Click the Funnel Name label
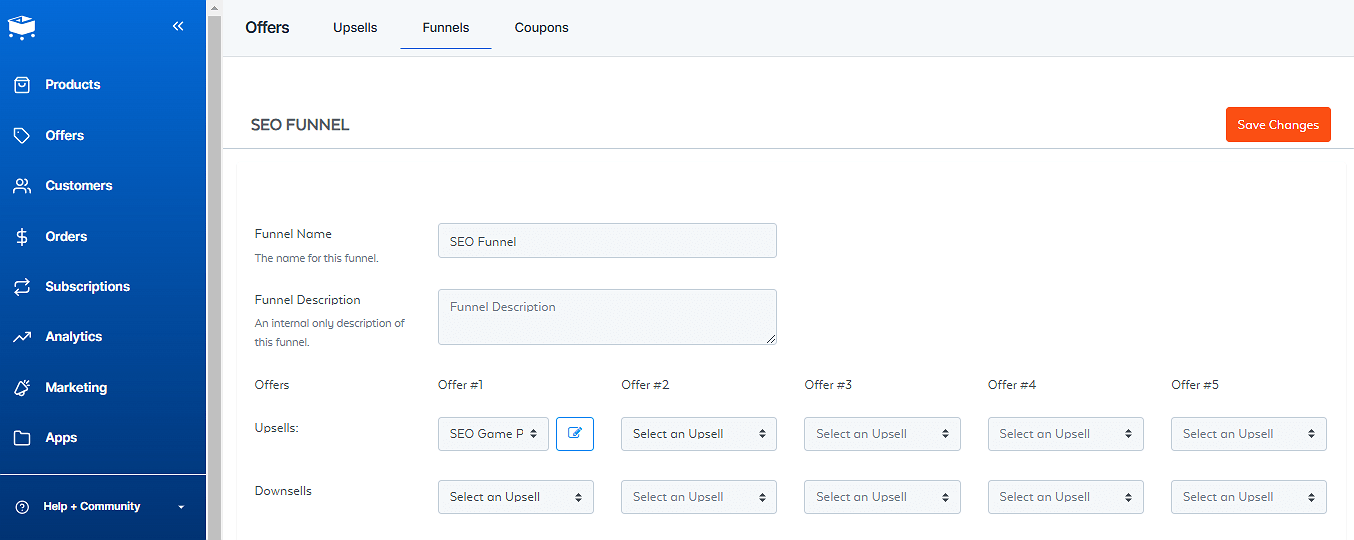The width and height of the screenshot is (1354, 540). [x=293, y=234]
